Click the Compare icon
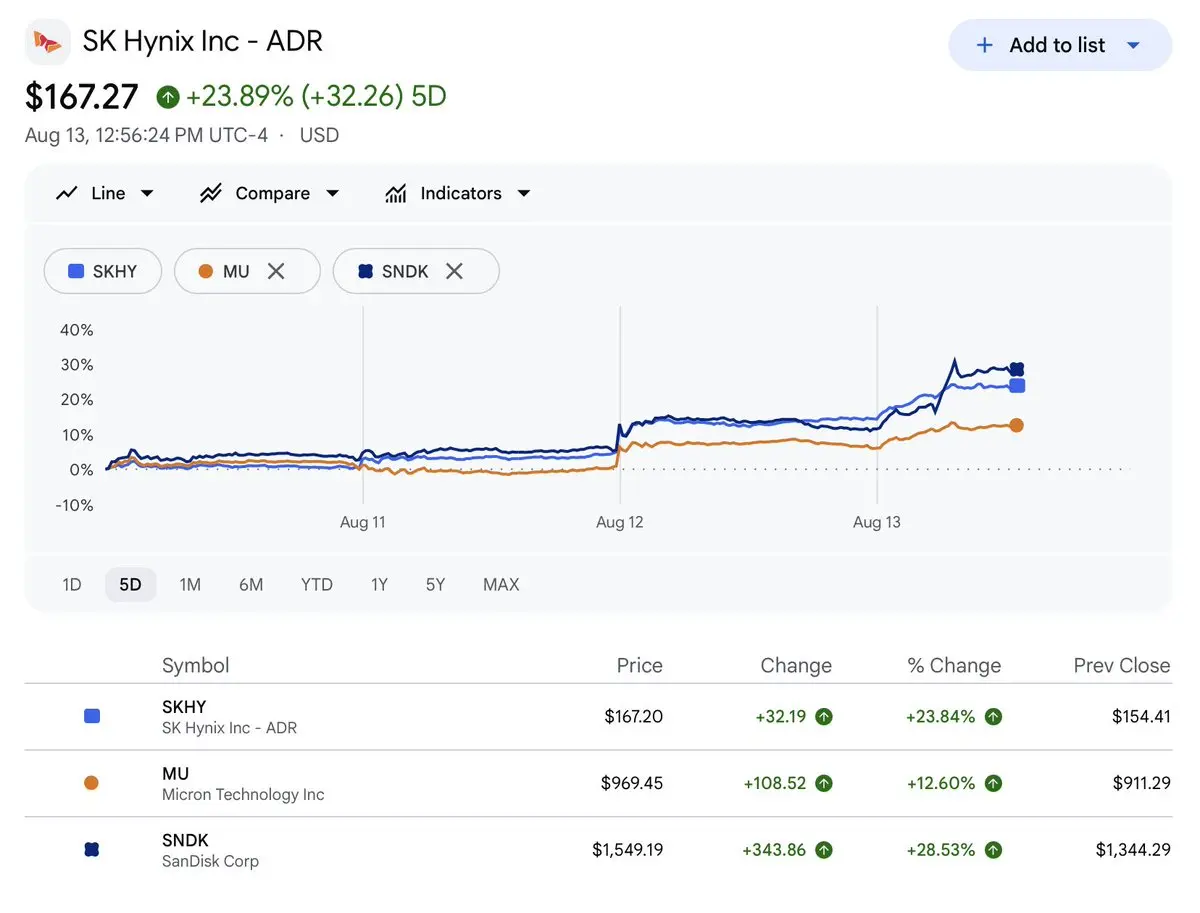 [210, 193]
